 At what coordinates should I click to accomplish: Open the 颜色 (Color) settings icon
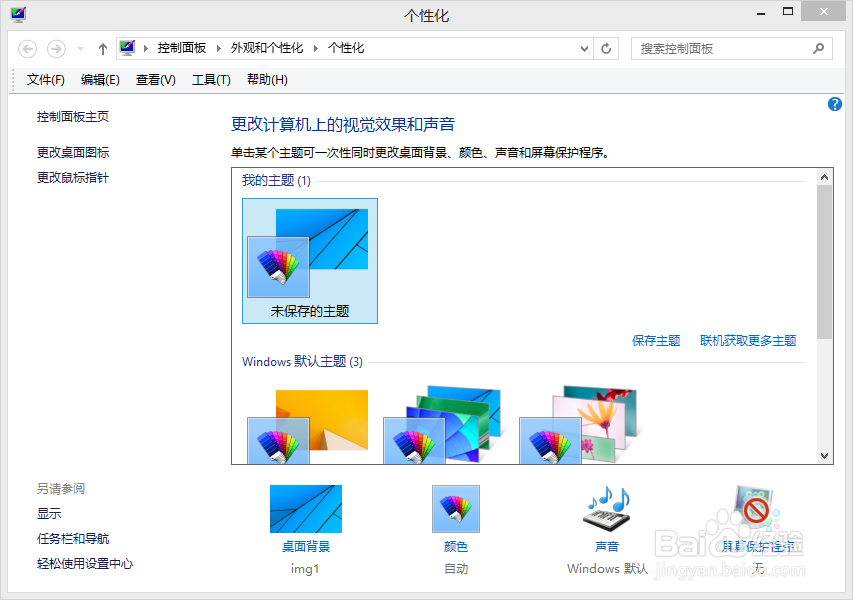[x=455, y=508]
